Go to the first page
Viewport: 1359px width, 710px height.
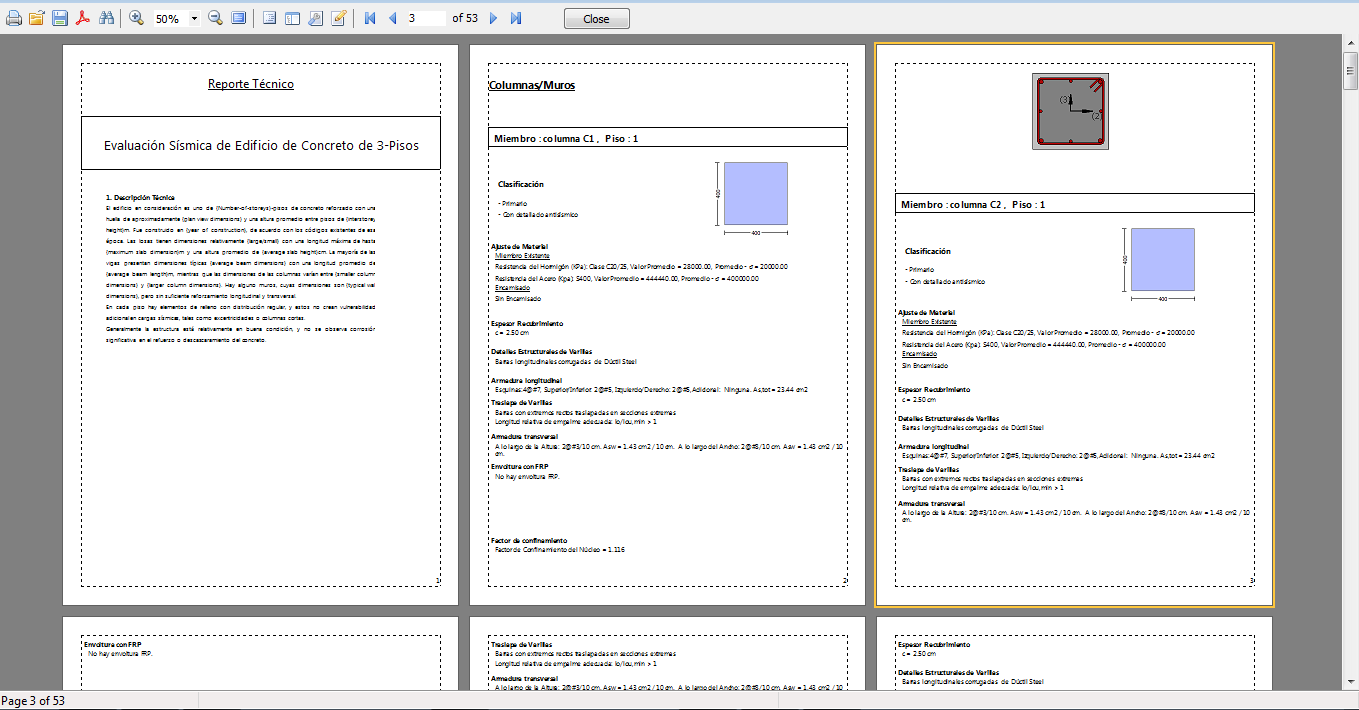click(x=370, y=18)
